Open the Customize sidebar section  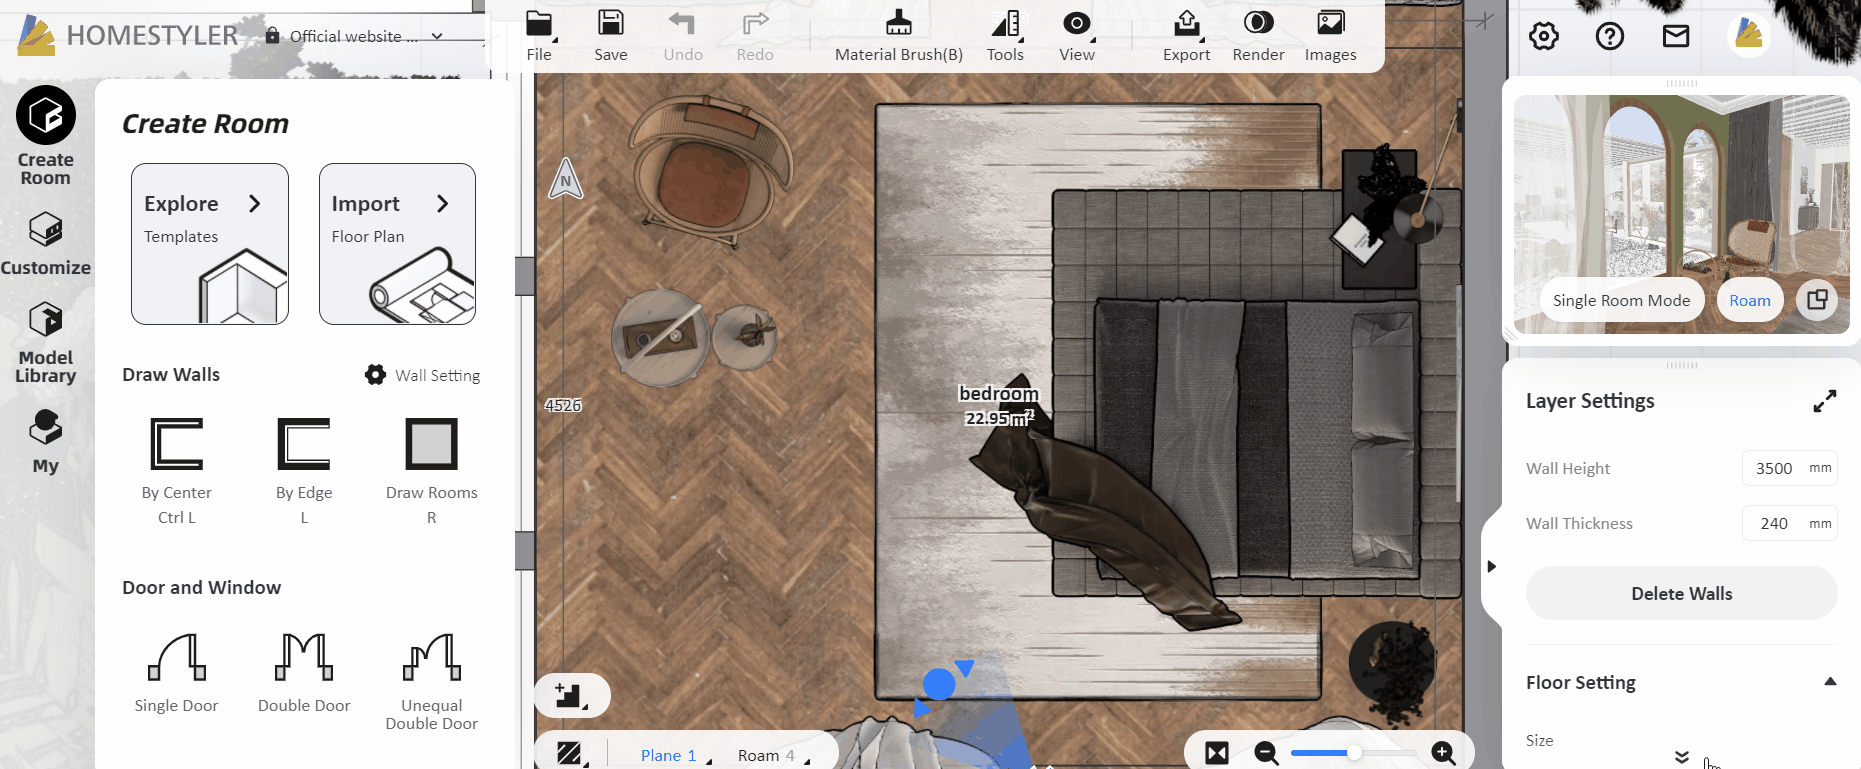tap(46, 244)
